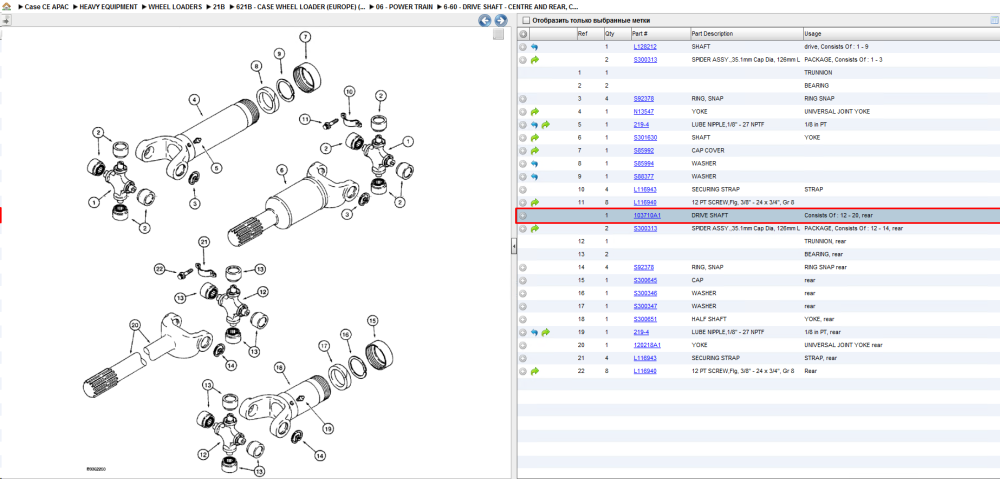Add 103710A1 DRIVE SHAFT with plus icon
This screenshot has height=479, width=1000.
523,216
